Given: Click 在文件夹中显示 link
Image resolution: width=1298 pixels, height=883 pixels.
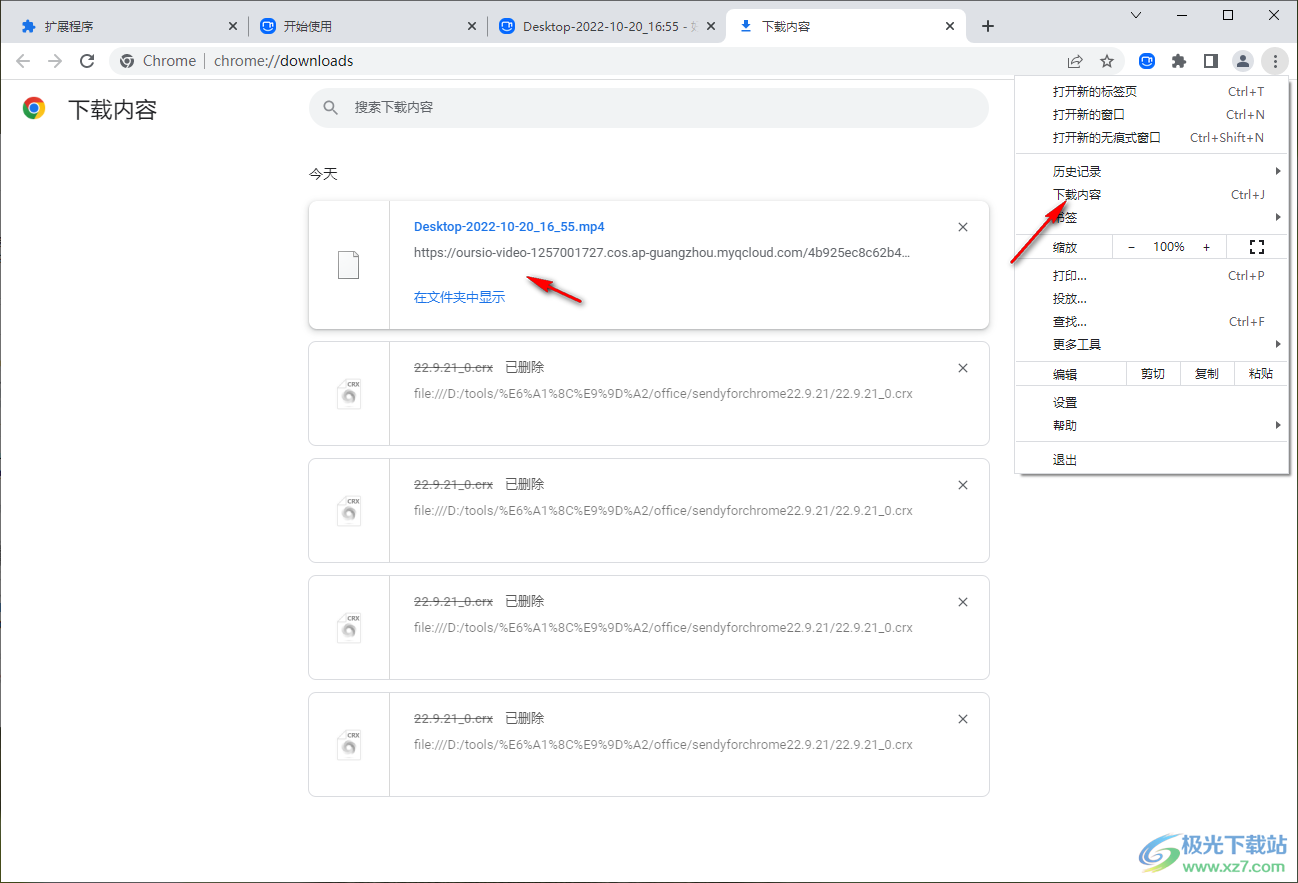Looking at the screenshot, I should click(x=459, y=297).
